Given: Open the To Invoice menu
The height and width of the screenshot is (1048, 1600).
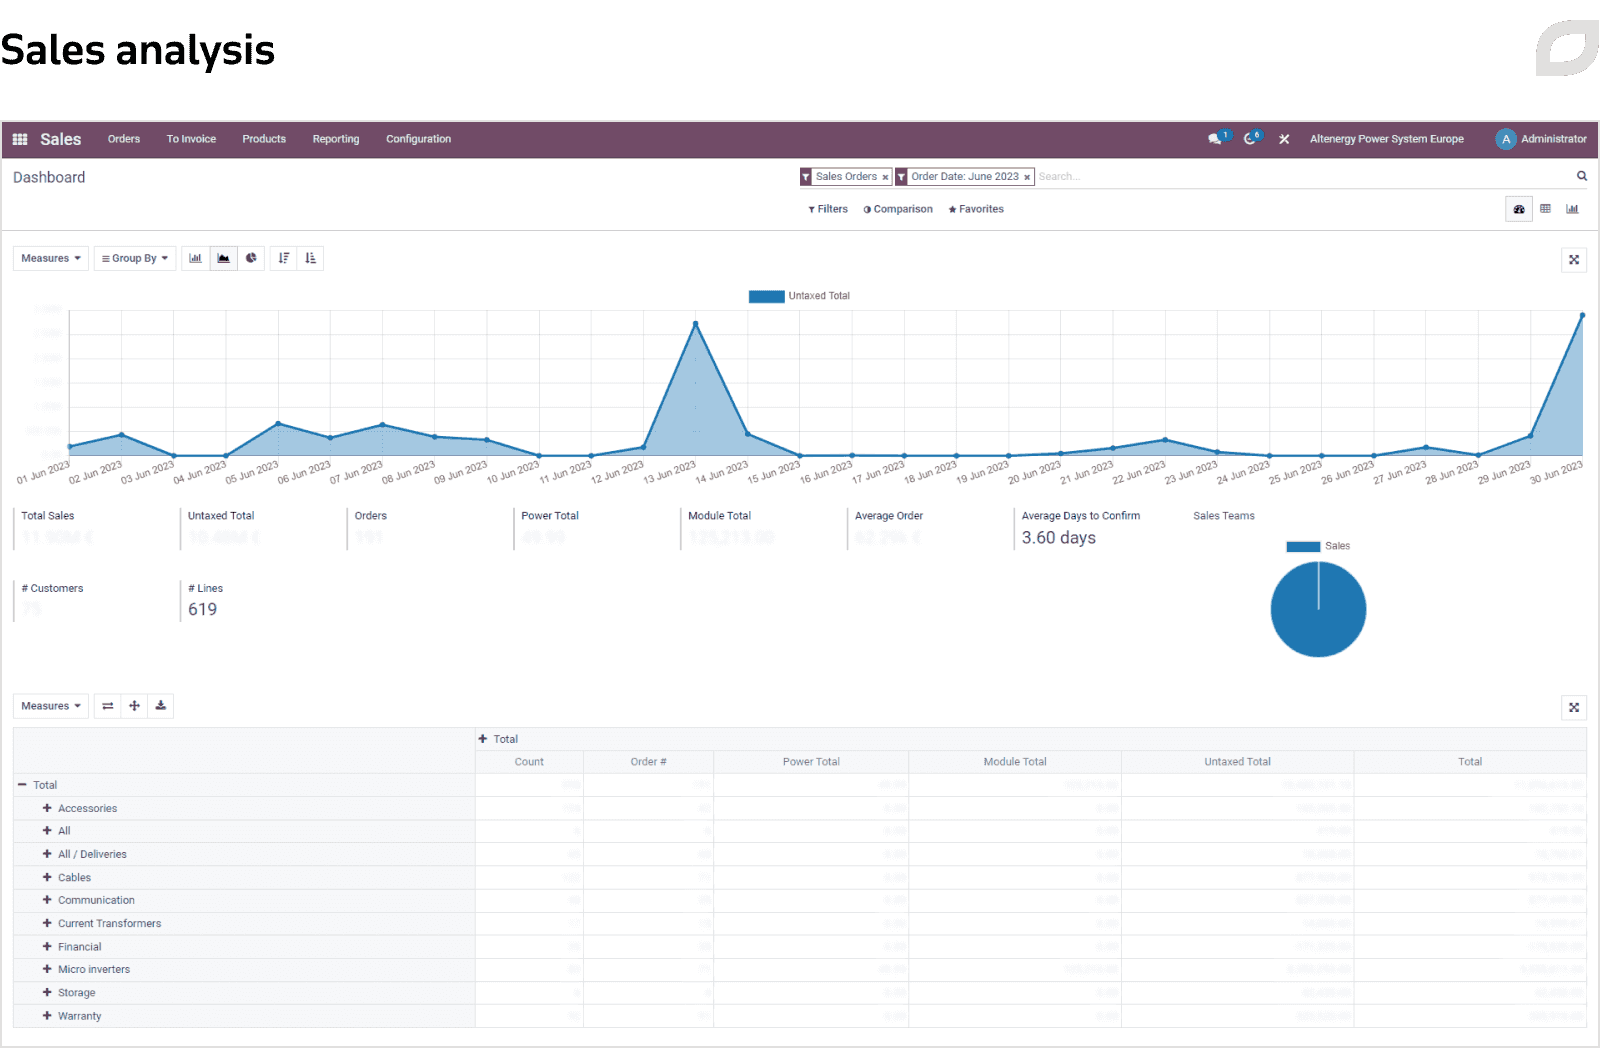Looking at the screenshot, I should pyautogui.click(x=191, y=139).
